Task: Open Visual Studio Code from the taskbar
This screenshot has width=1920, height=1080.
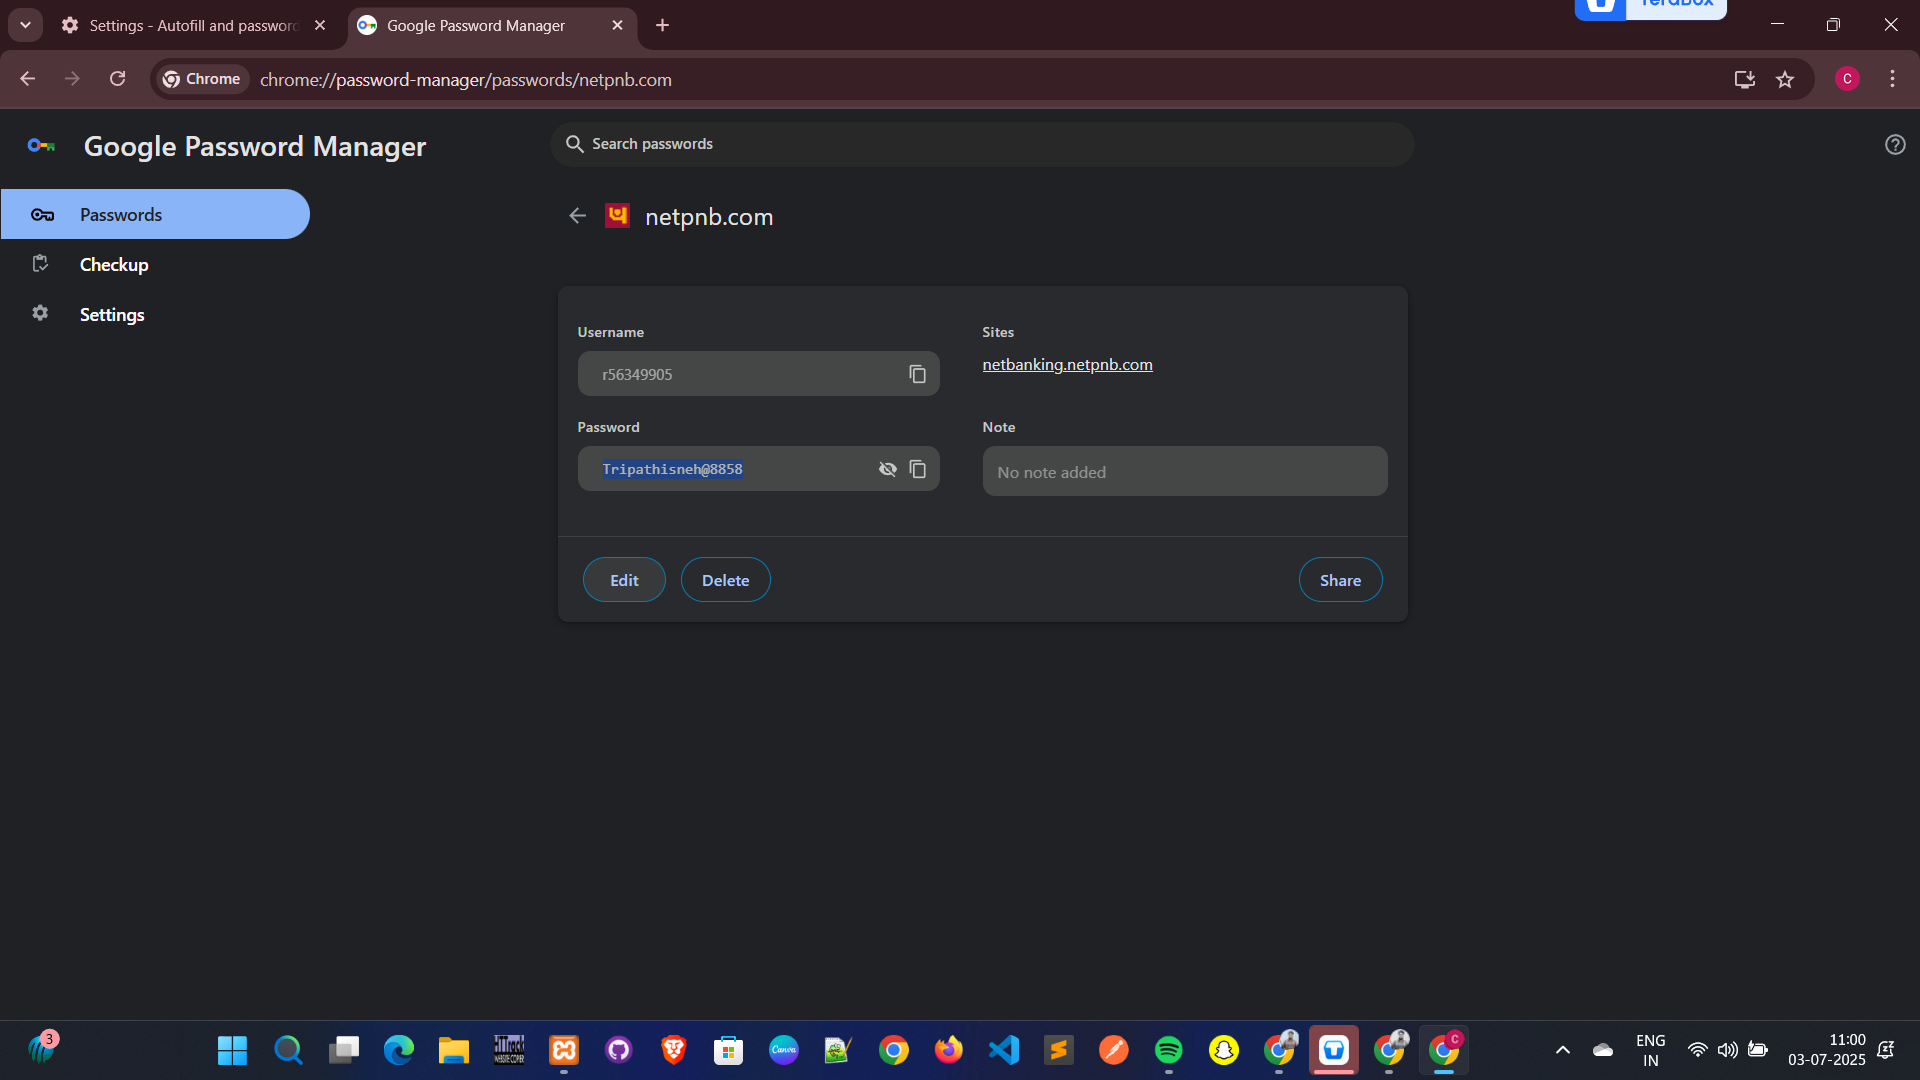Action: 1003,1050
